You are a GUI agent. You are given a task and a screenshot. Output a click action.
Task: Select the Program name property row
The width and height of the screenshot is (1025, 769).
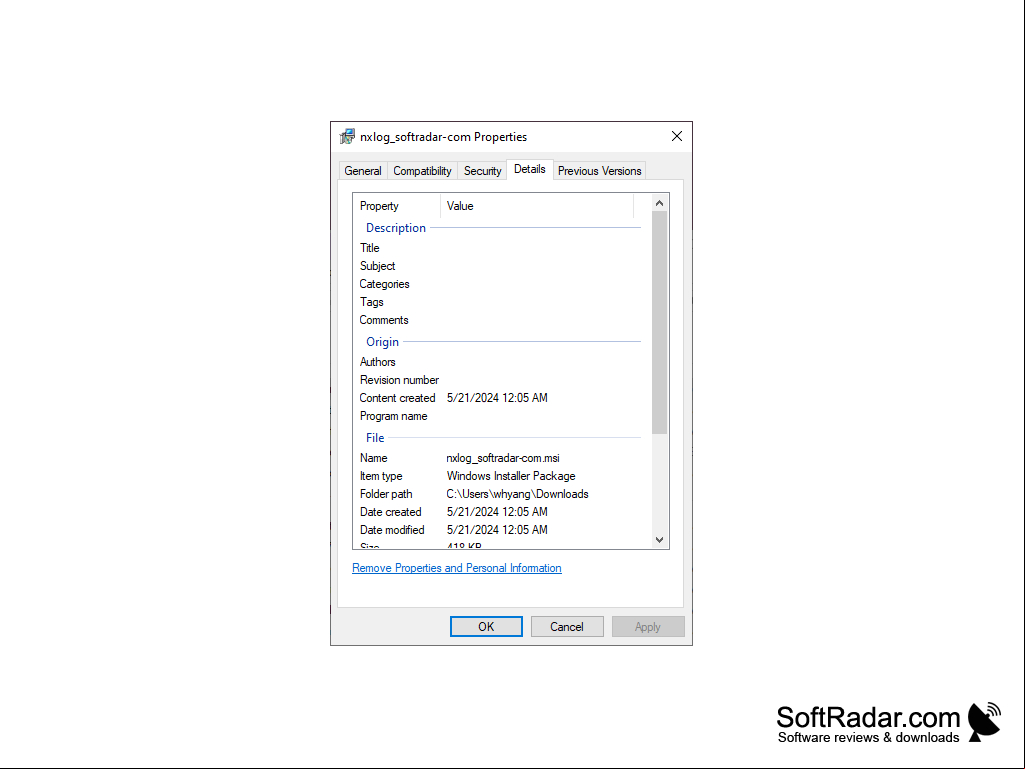pos(500,416)
